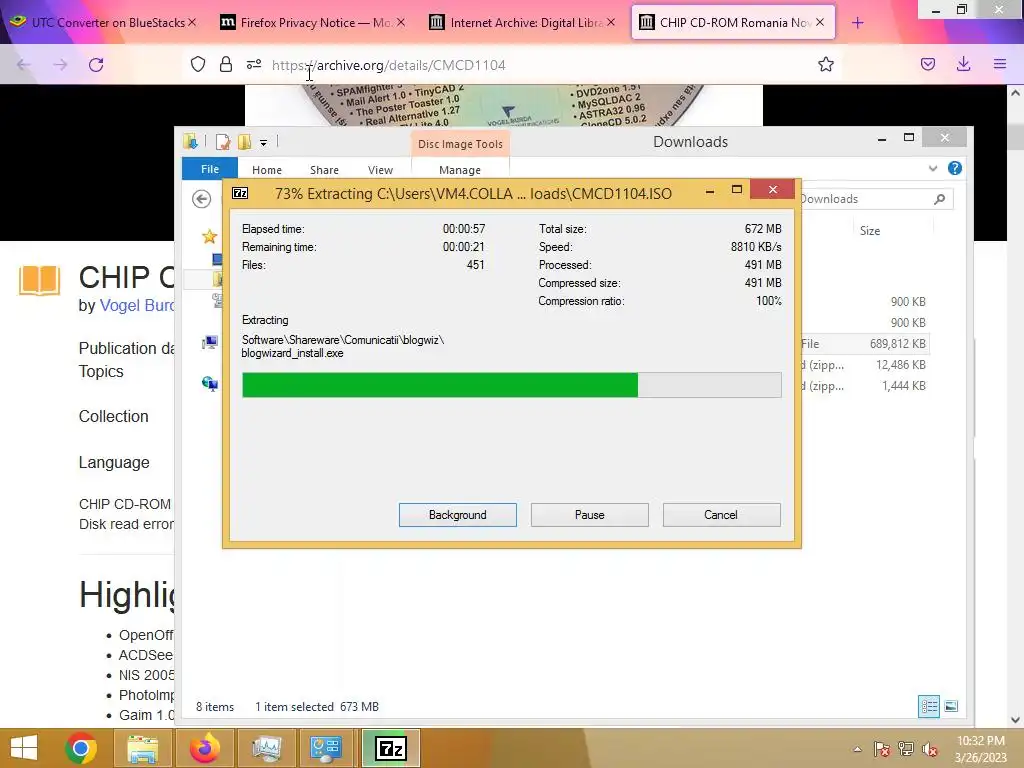
Task: Cancel the extraction
Action: tap(721, 515)
